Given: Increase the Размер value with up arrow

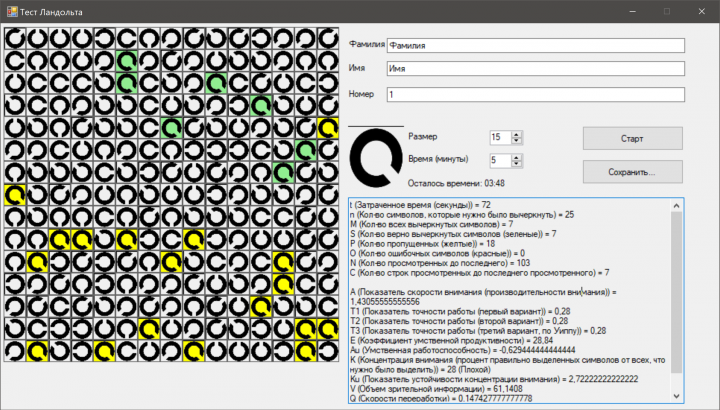Looking at the screenshot, I should tap(517, 135).
